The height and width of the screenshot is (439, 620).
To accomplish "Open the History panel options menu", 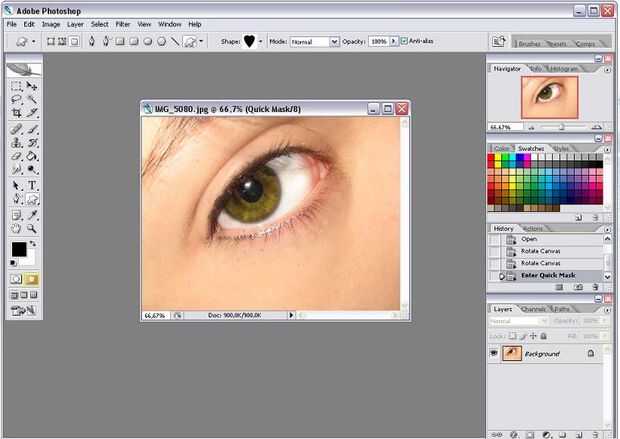I will (607, 229).
